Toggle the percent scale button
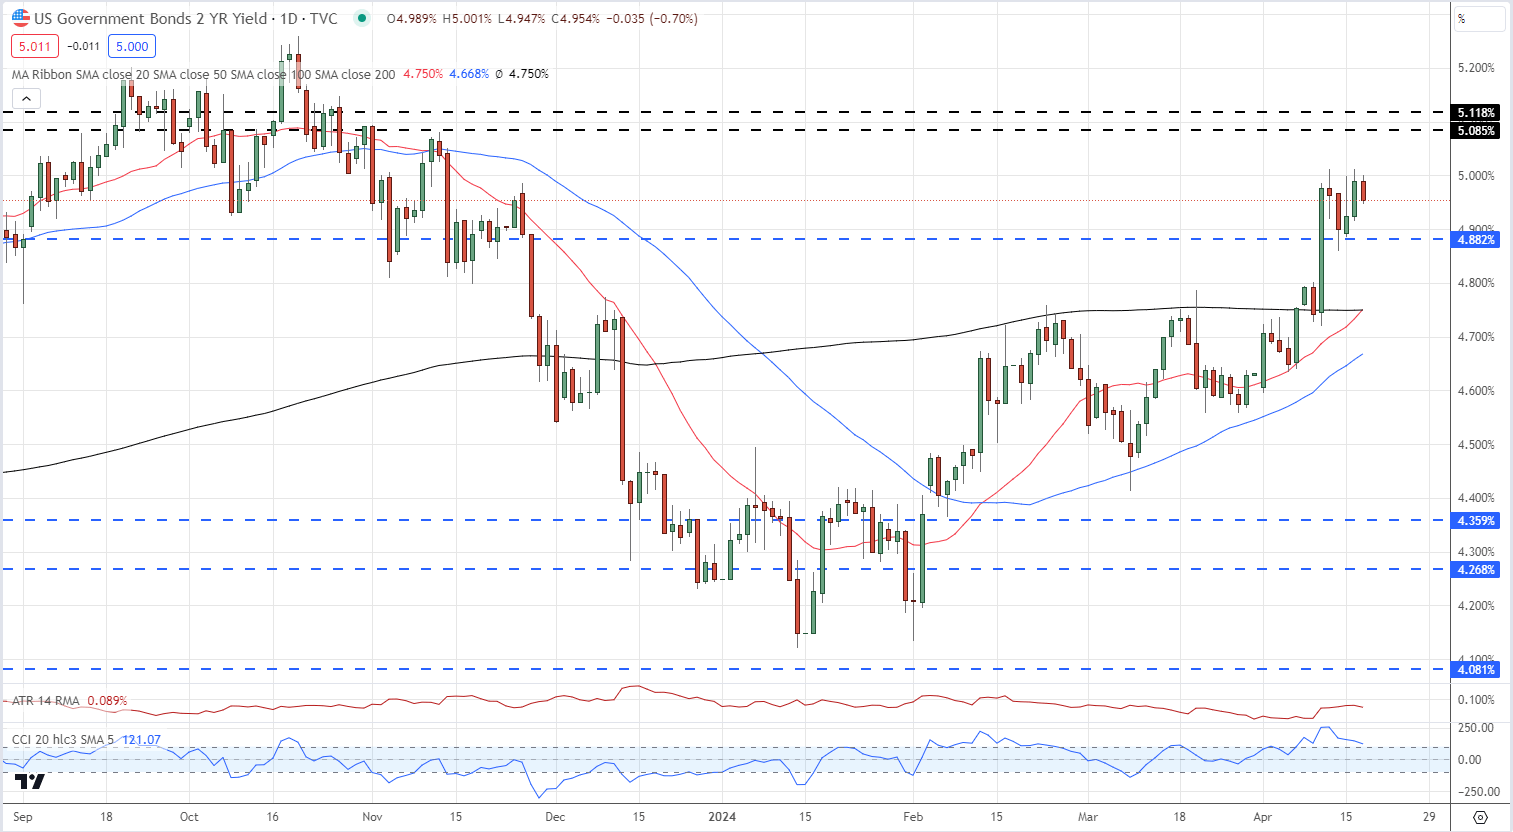1513x832 pixels. click(1480, 18)
